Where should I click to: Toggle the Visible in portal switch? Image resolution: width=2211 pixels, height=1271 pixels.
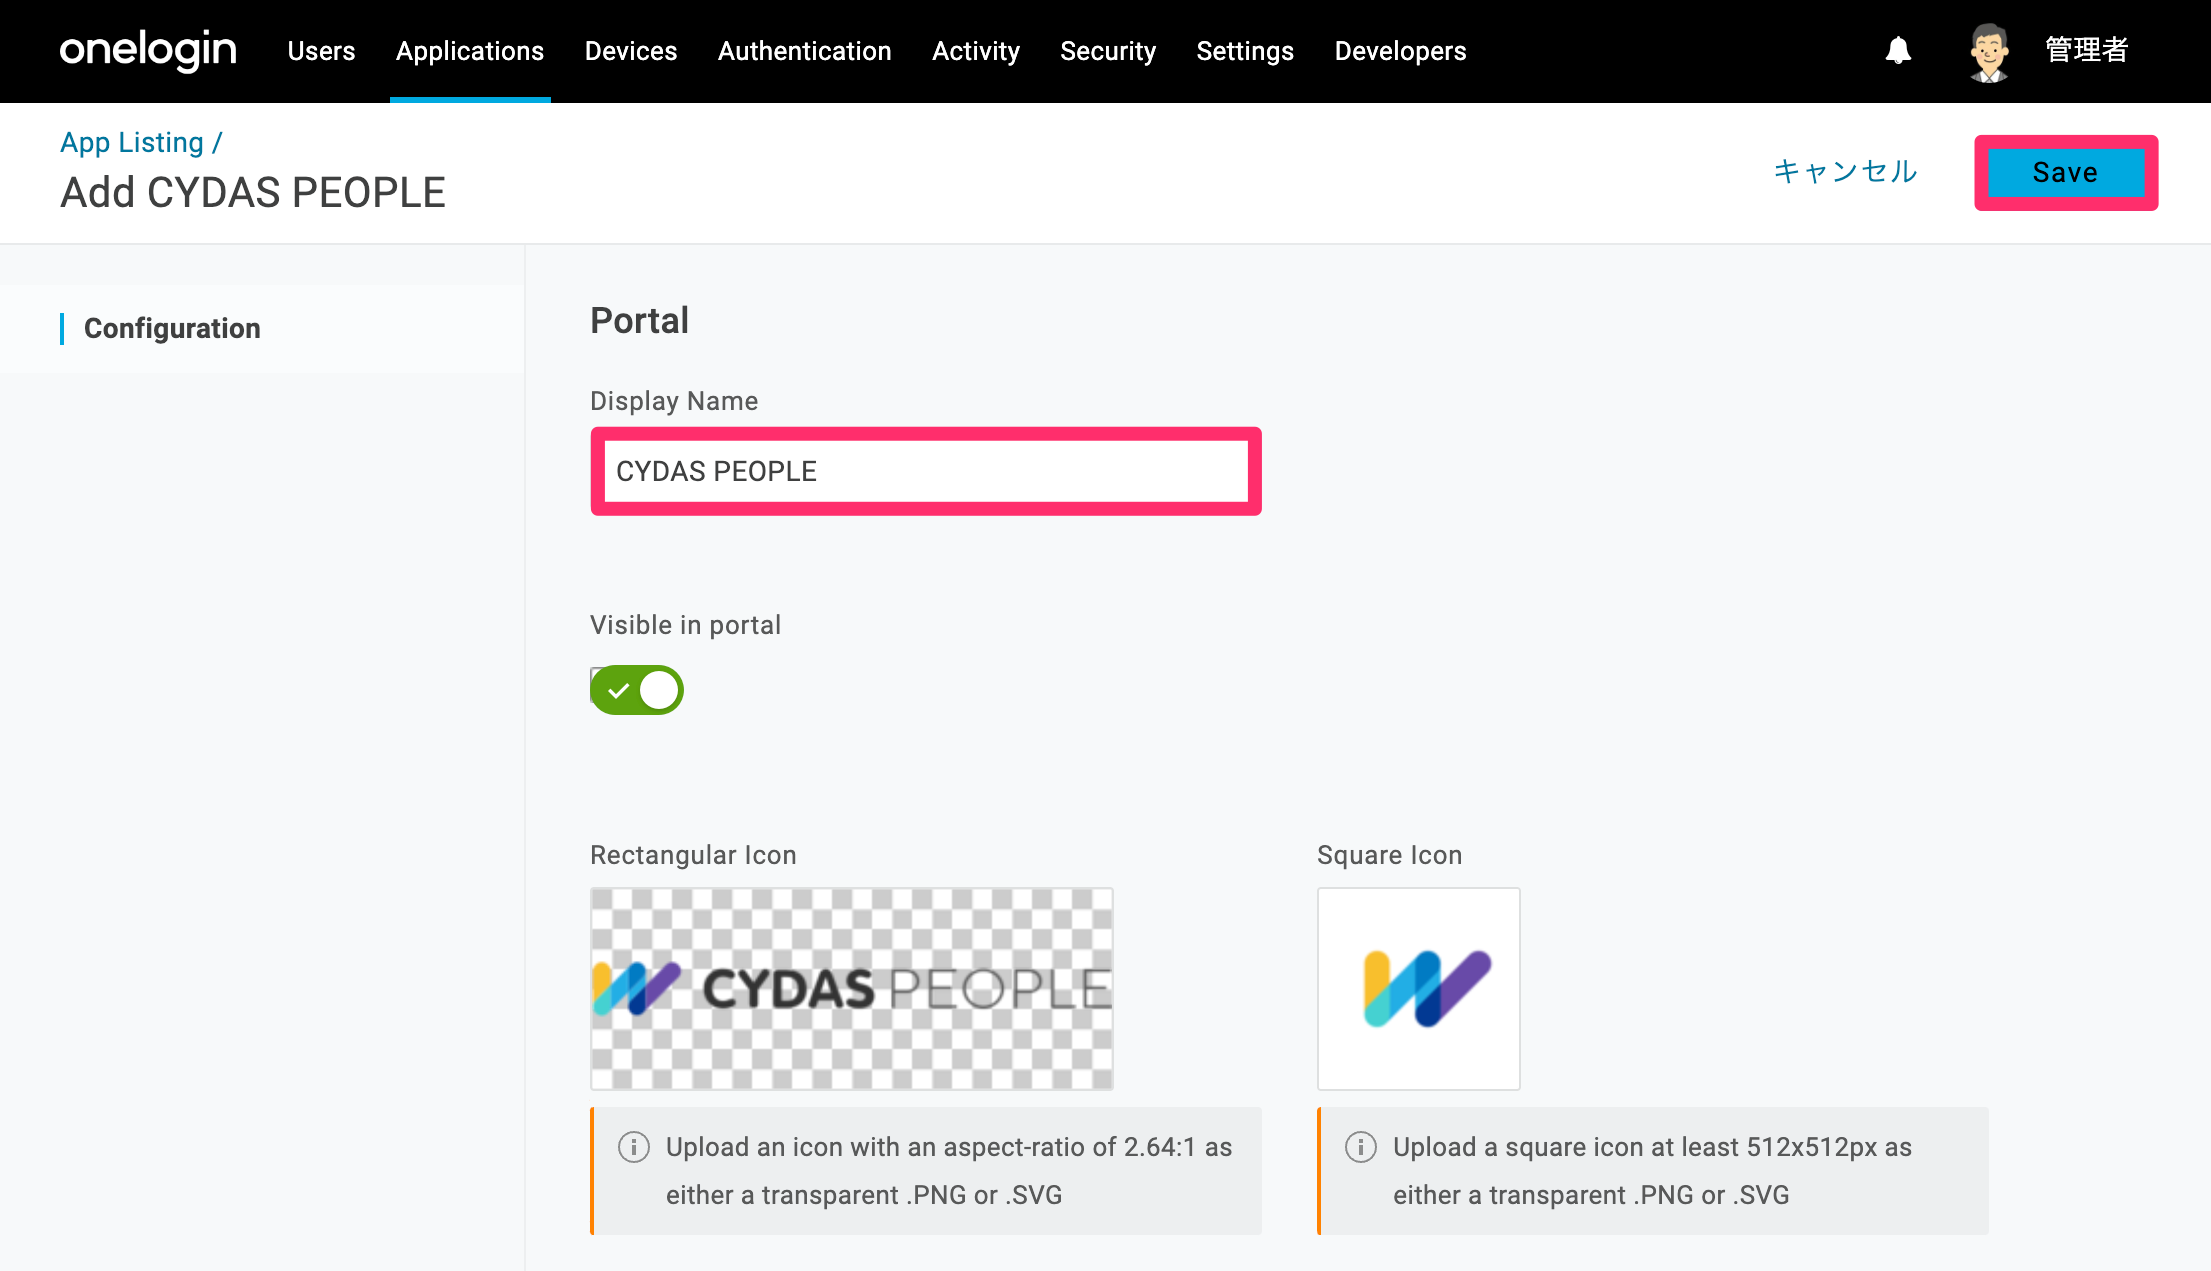(x=637, y=690)
